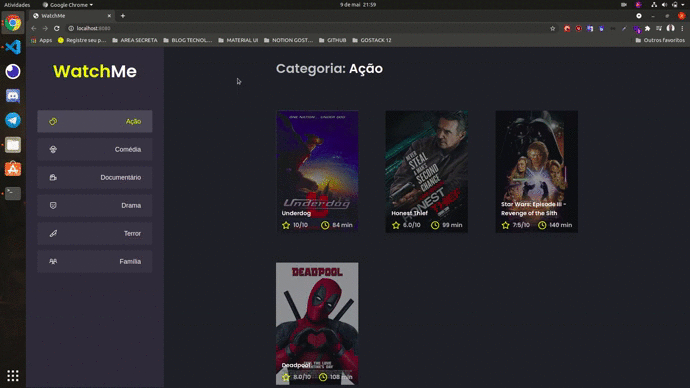Image resolution: width=690 pixels, height=388 pixels.
Task: Reload the page in Chrome
Action: [x=57, y=28]
